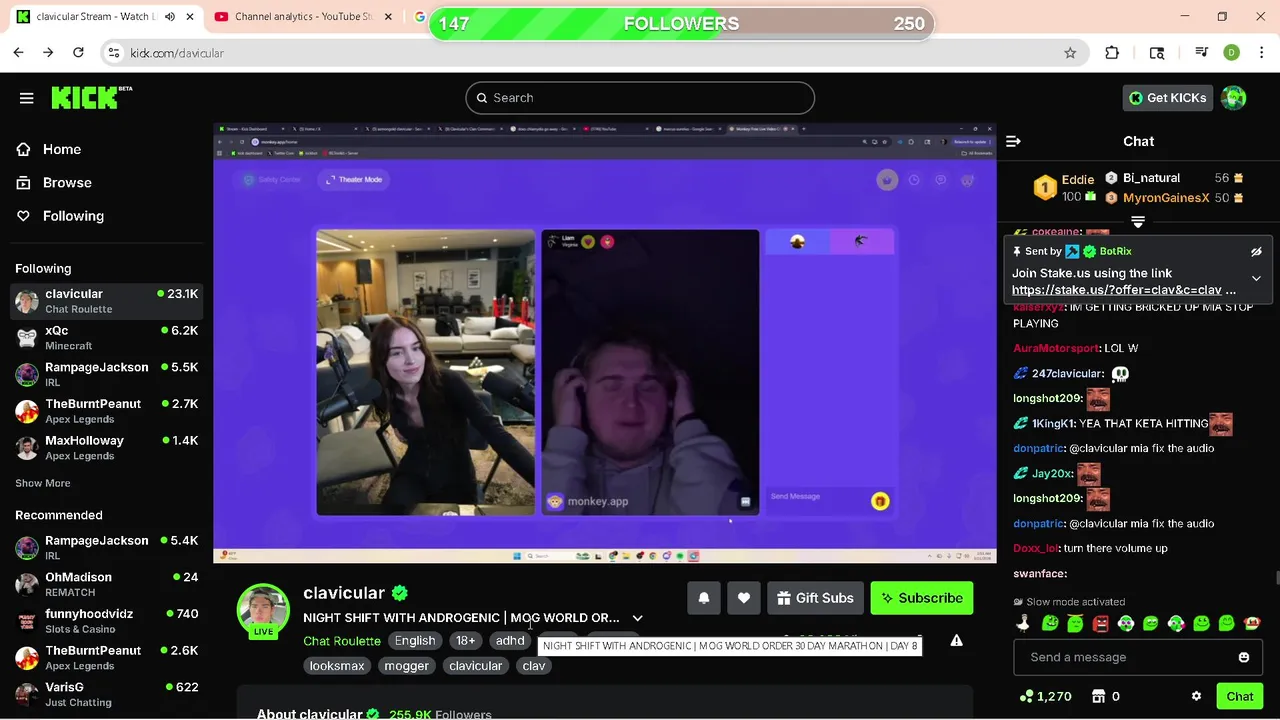The width and height of the screenshot is (1280, 720).
Task: Open the site information icon
Action: (114, 53)
